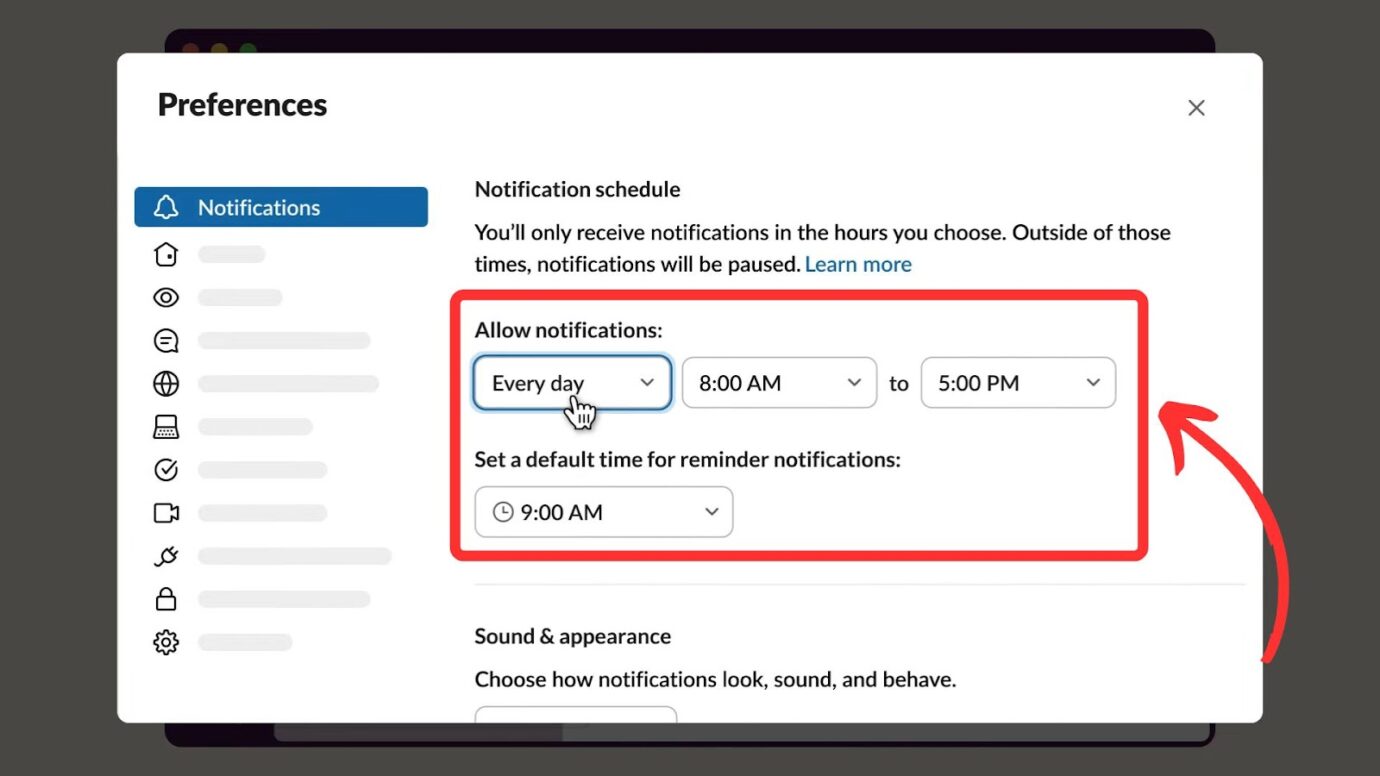Viewport: 1380px width, 776px height.
Task: Close the Preferences dialog
Action: [1196, 108]
